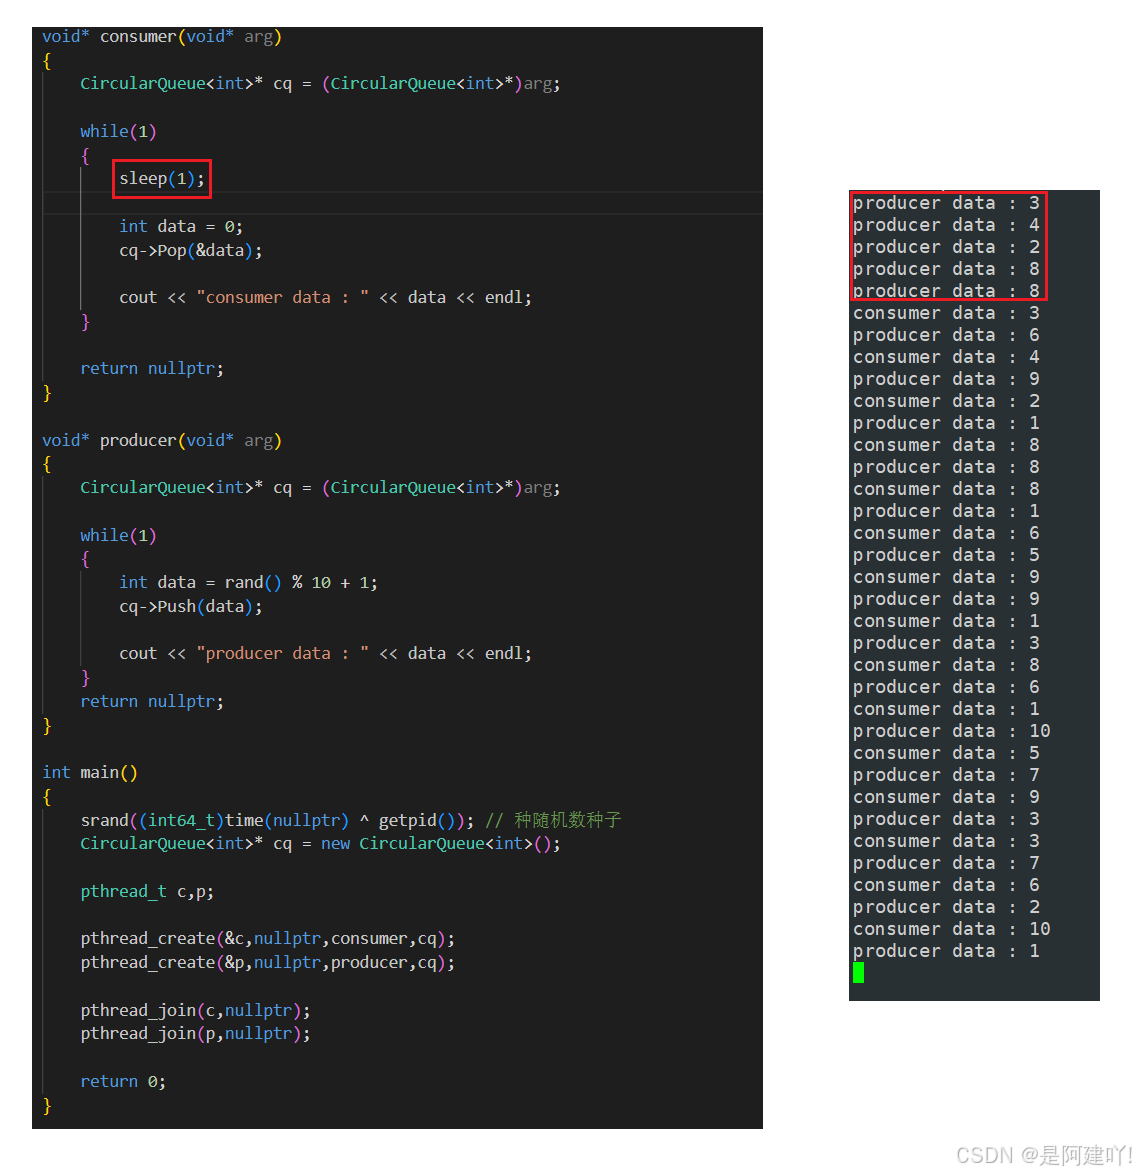1137x1175 pixels.
Task: Click terminal line 'producer data : 4'
Action: (x=946, y=226)
